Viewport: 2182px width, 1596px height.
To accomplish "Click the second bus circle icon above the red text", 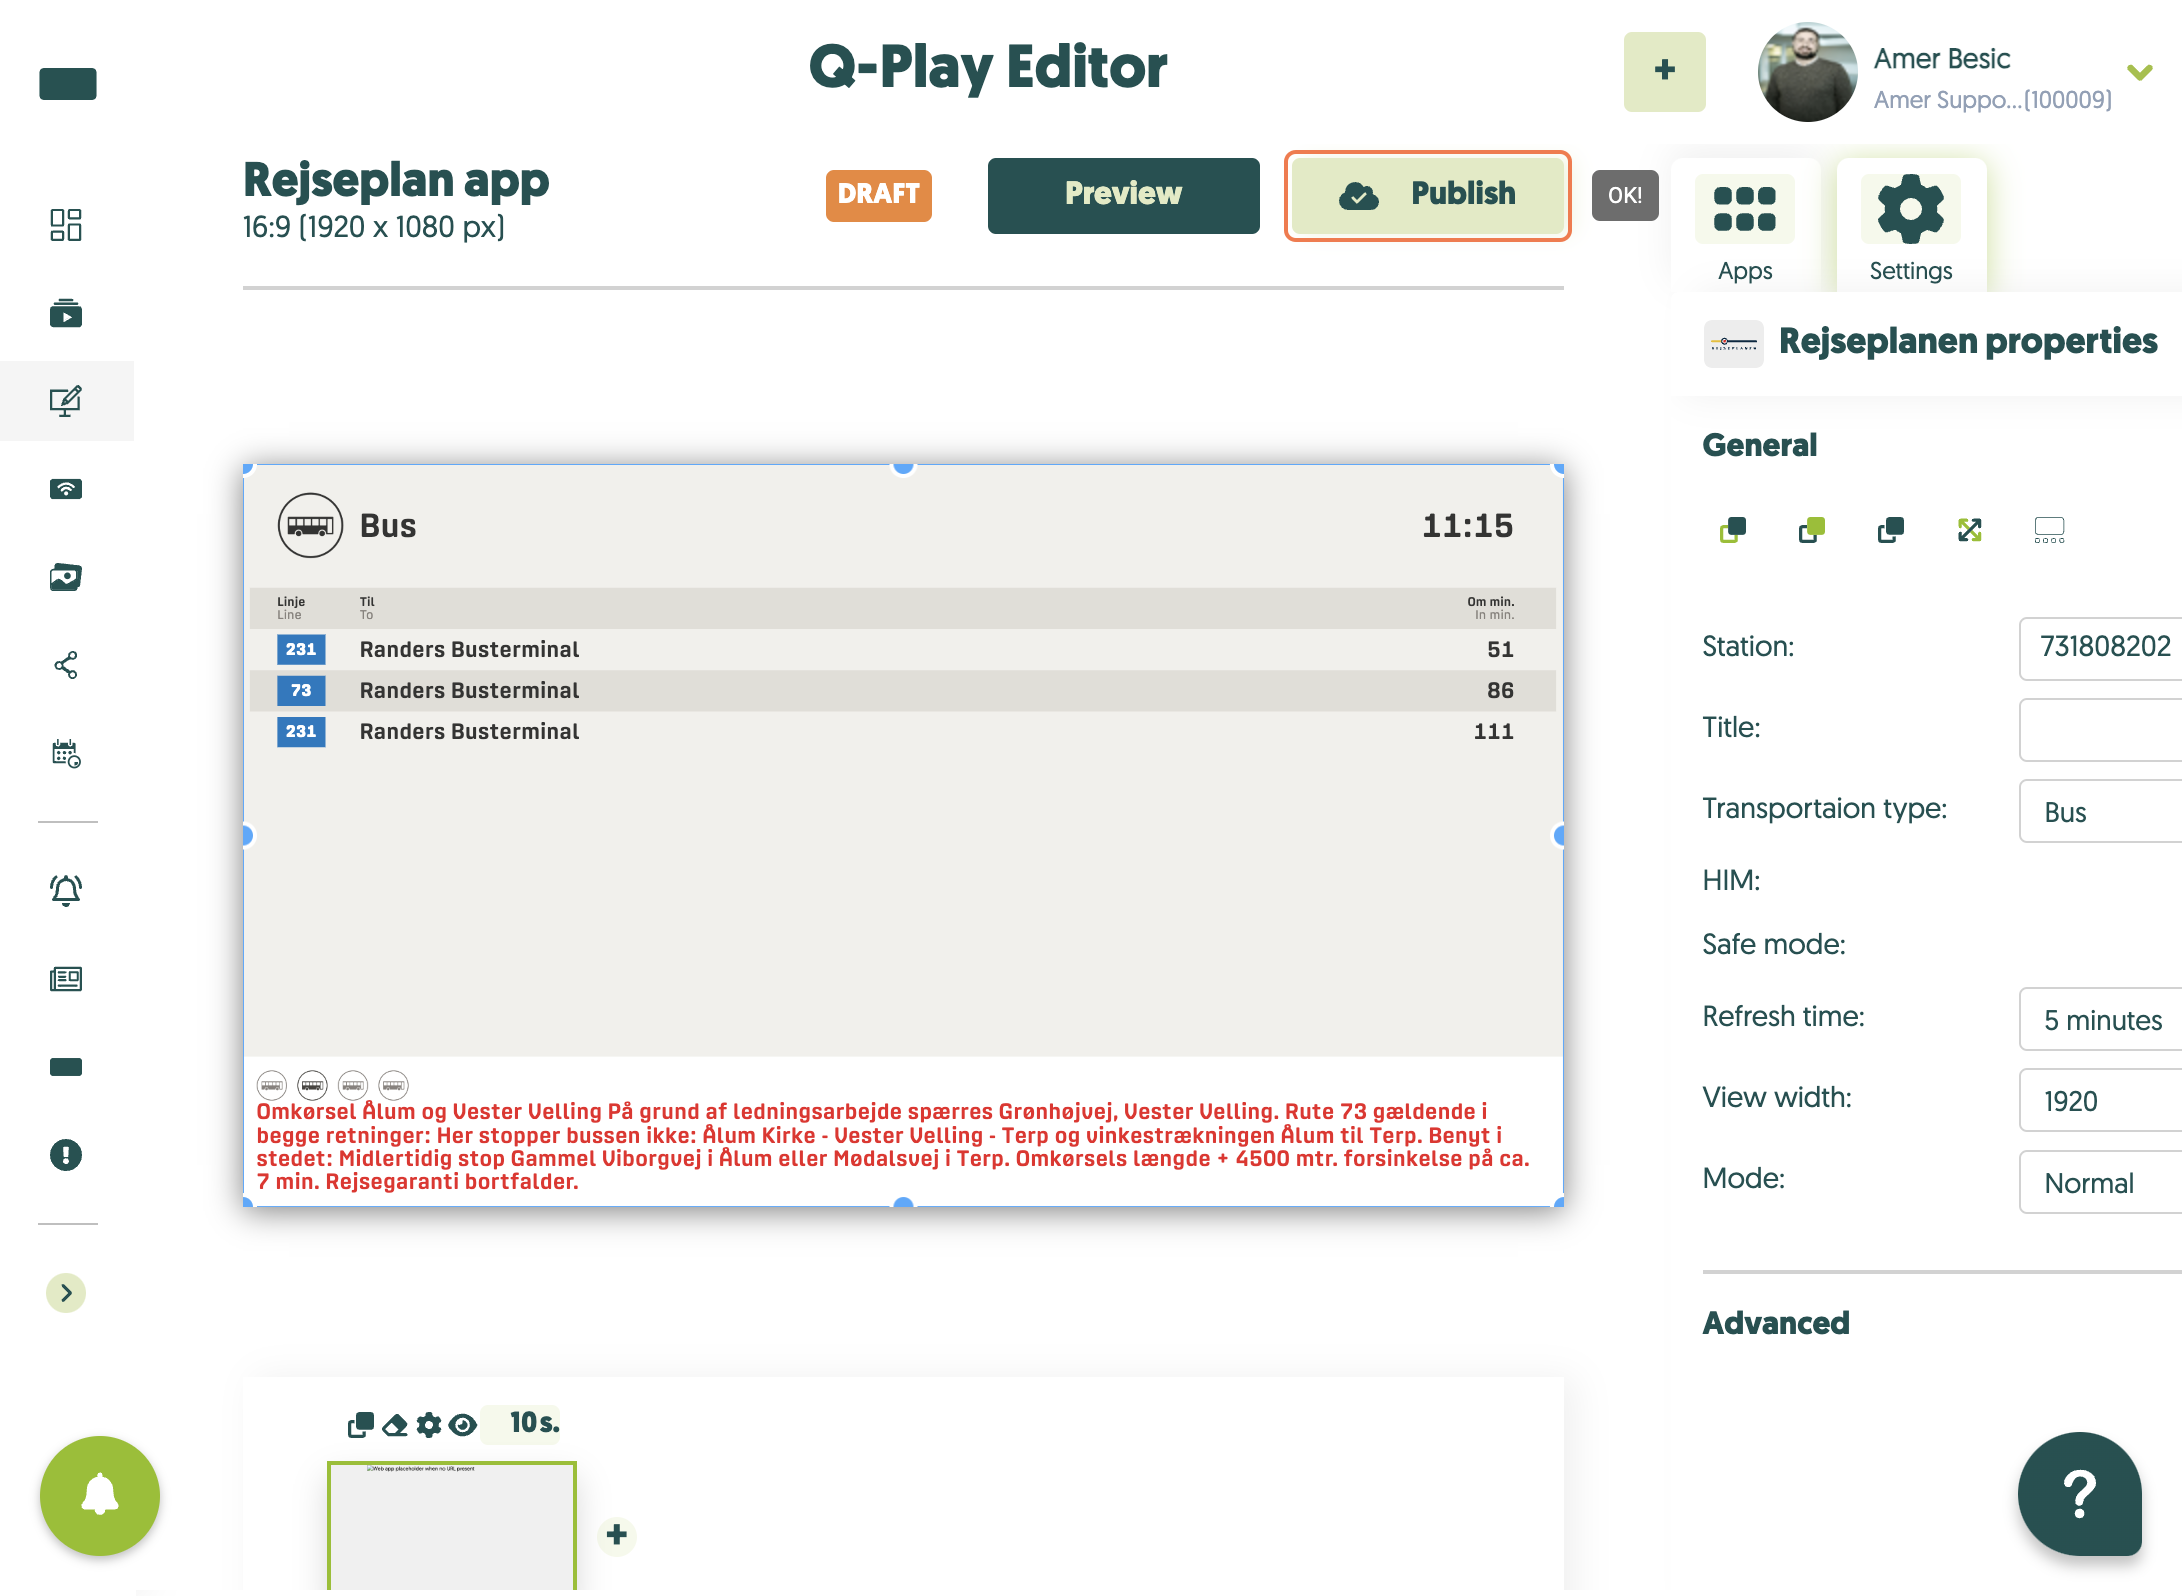I will tap(313, 1085).
